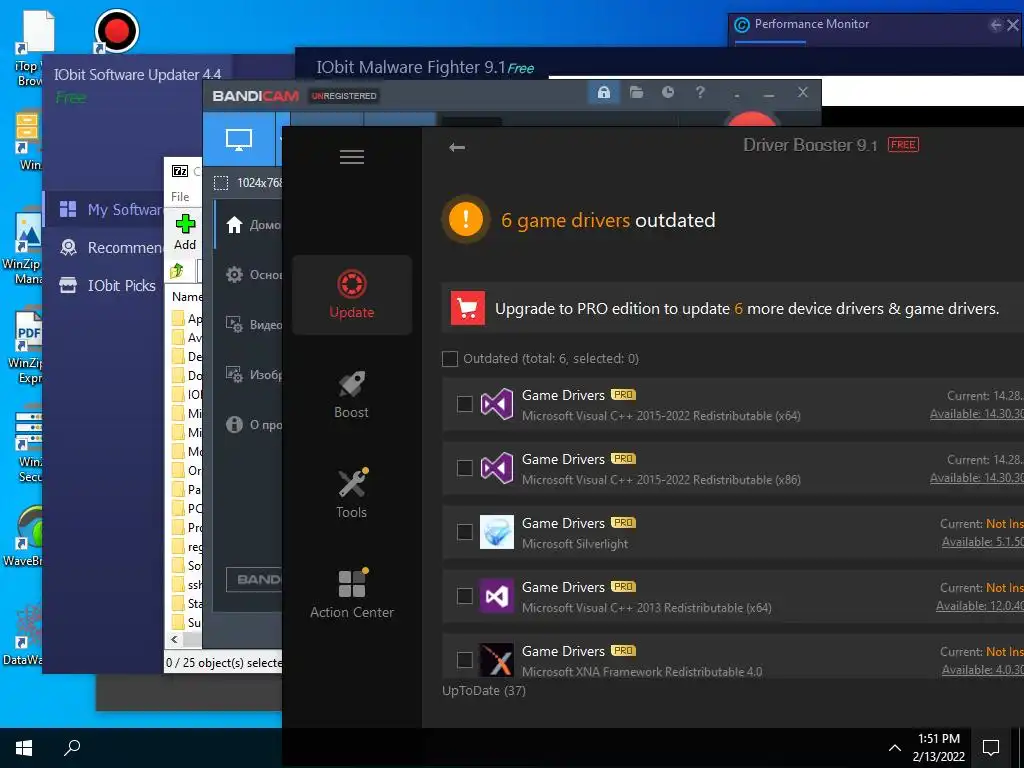The height and width of the screenshot is (768, 1024).
Task: Click Bandicam UNREGISTERED badge
Action: pyautogui.click(x=344, y=96)
